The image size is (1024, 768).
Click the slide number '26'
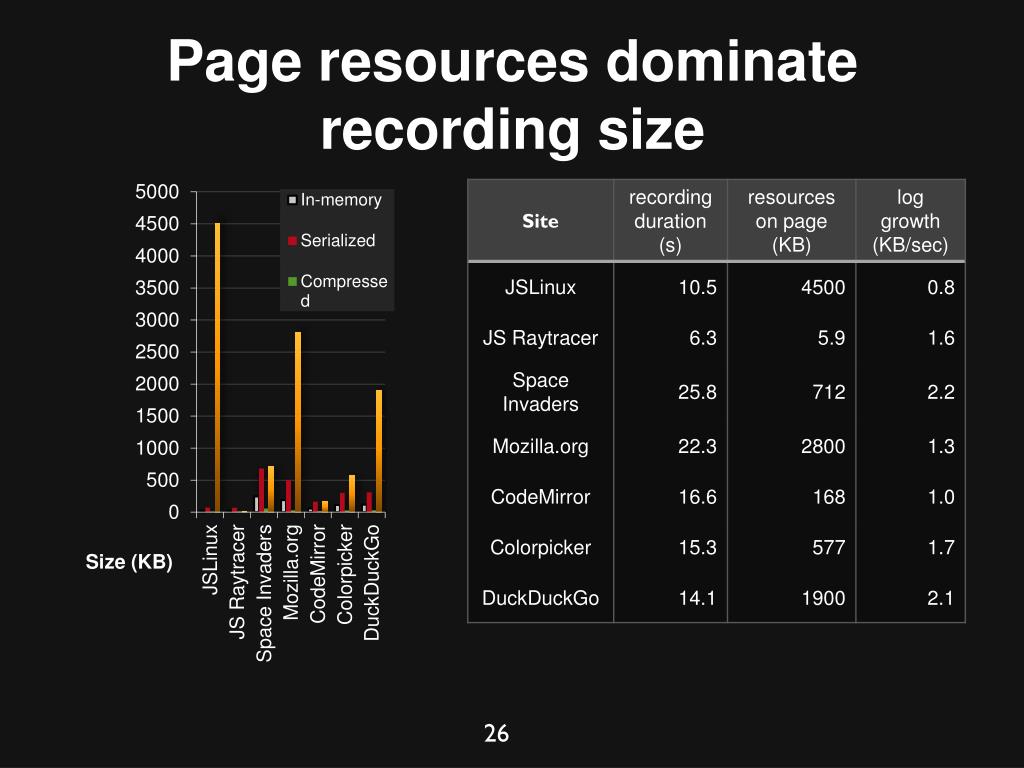point(496,733)
